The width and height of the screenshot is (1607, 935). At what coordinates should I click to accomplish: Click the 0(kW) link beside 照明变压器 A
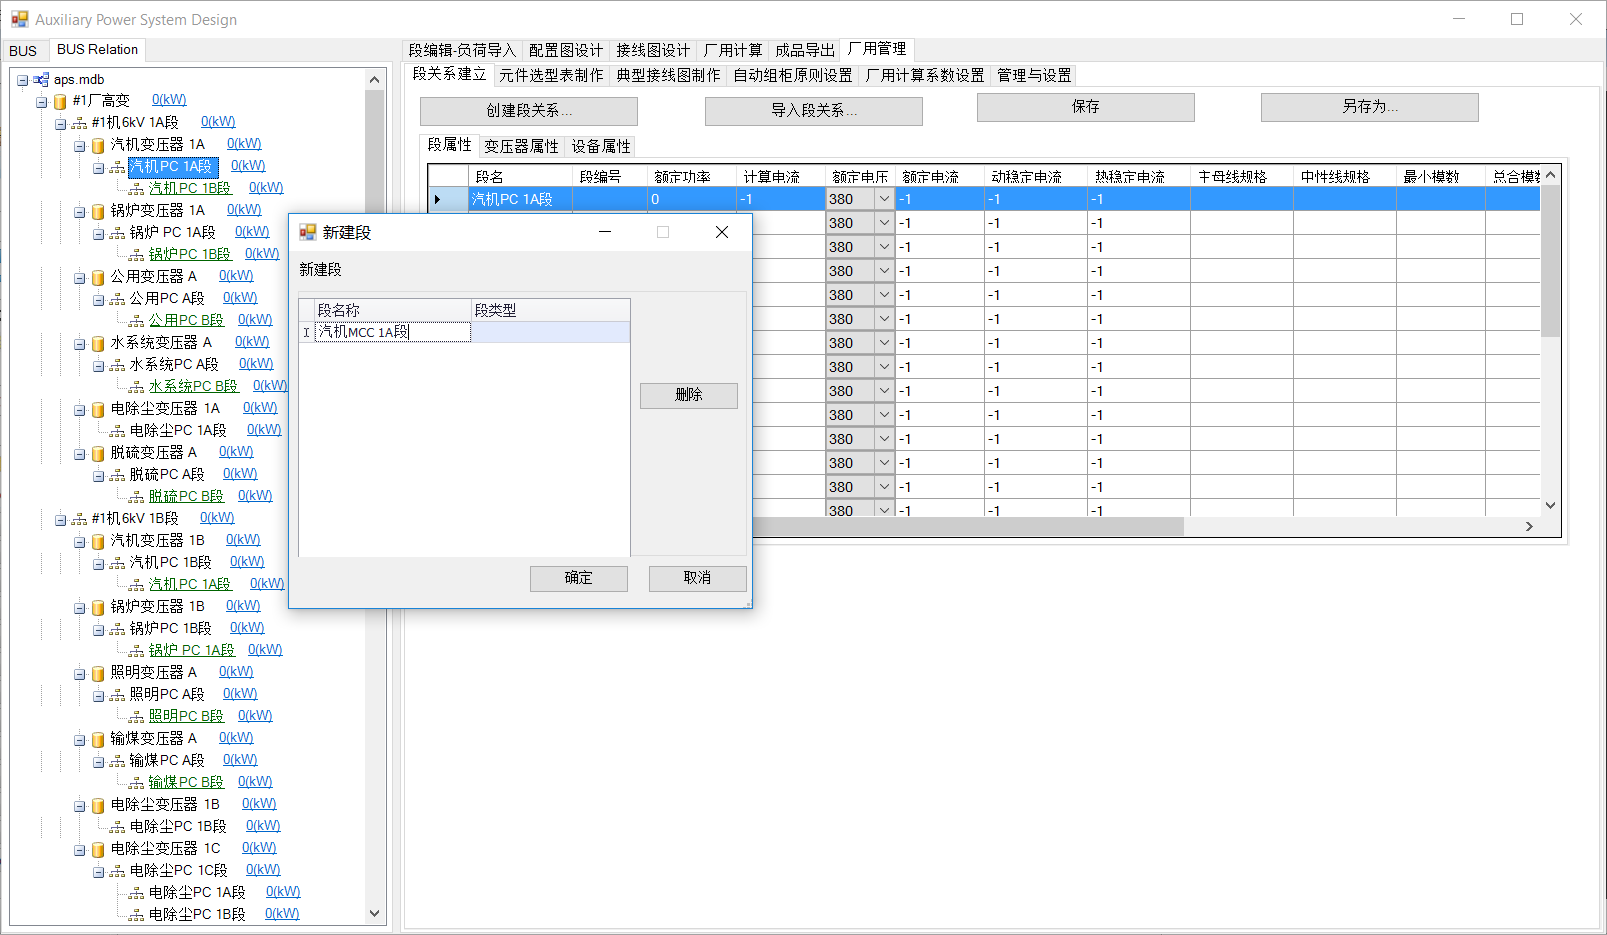click(x=236, y=672)
